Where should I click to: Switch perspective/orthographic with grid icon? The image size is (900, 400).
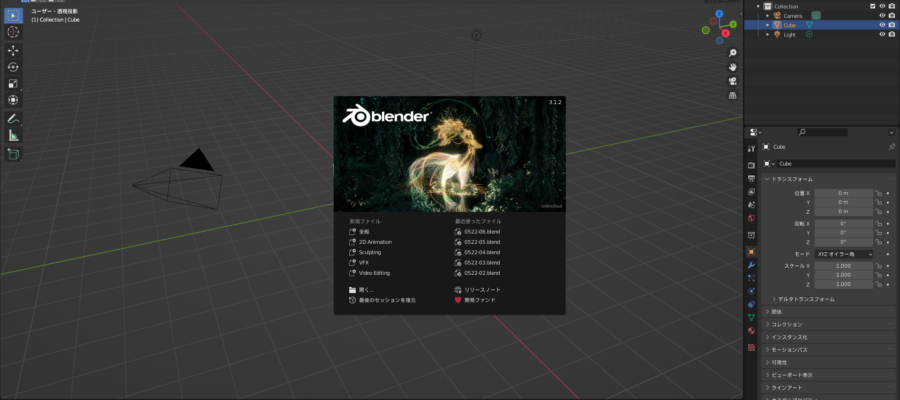732,95
